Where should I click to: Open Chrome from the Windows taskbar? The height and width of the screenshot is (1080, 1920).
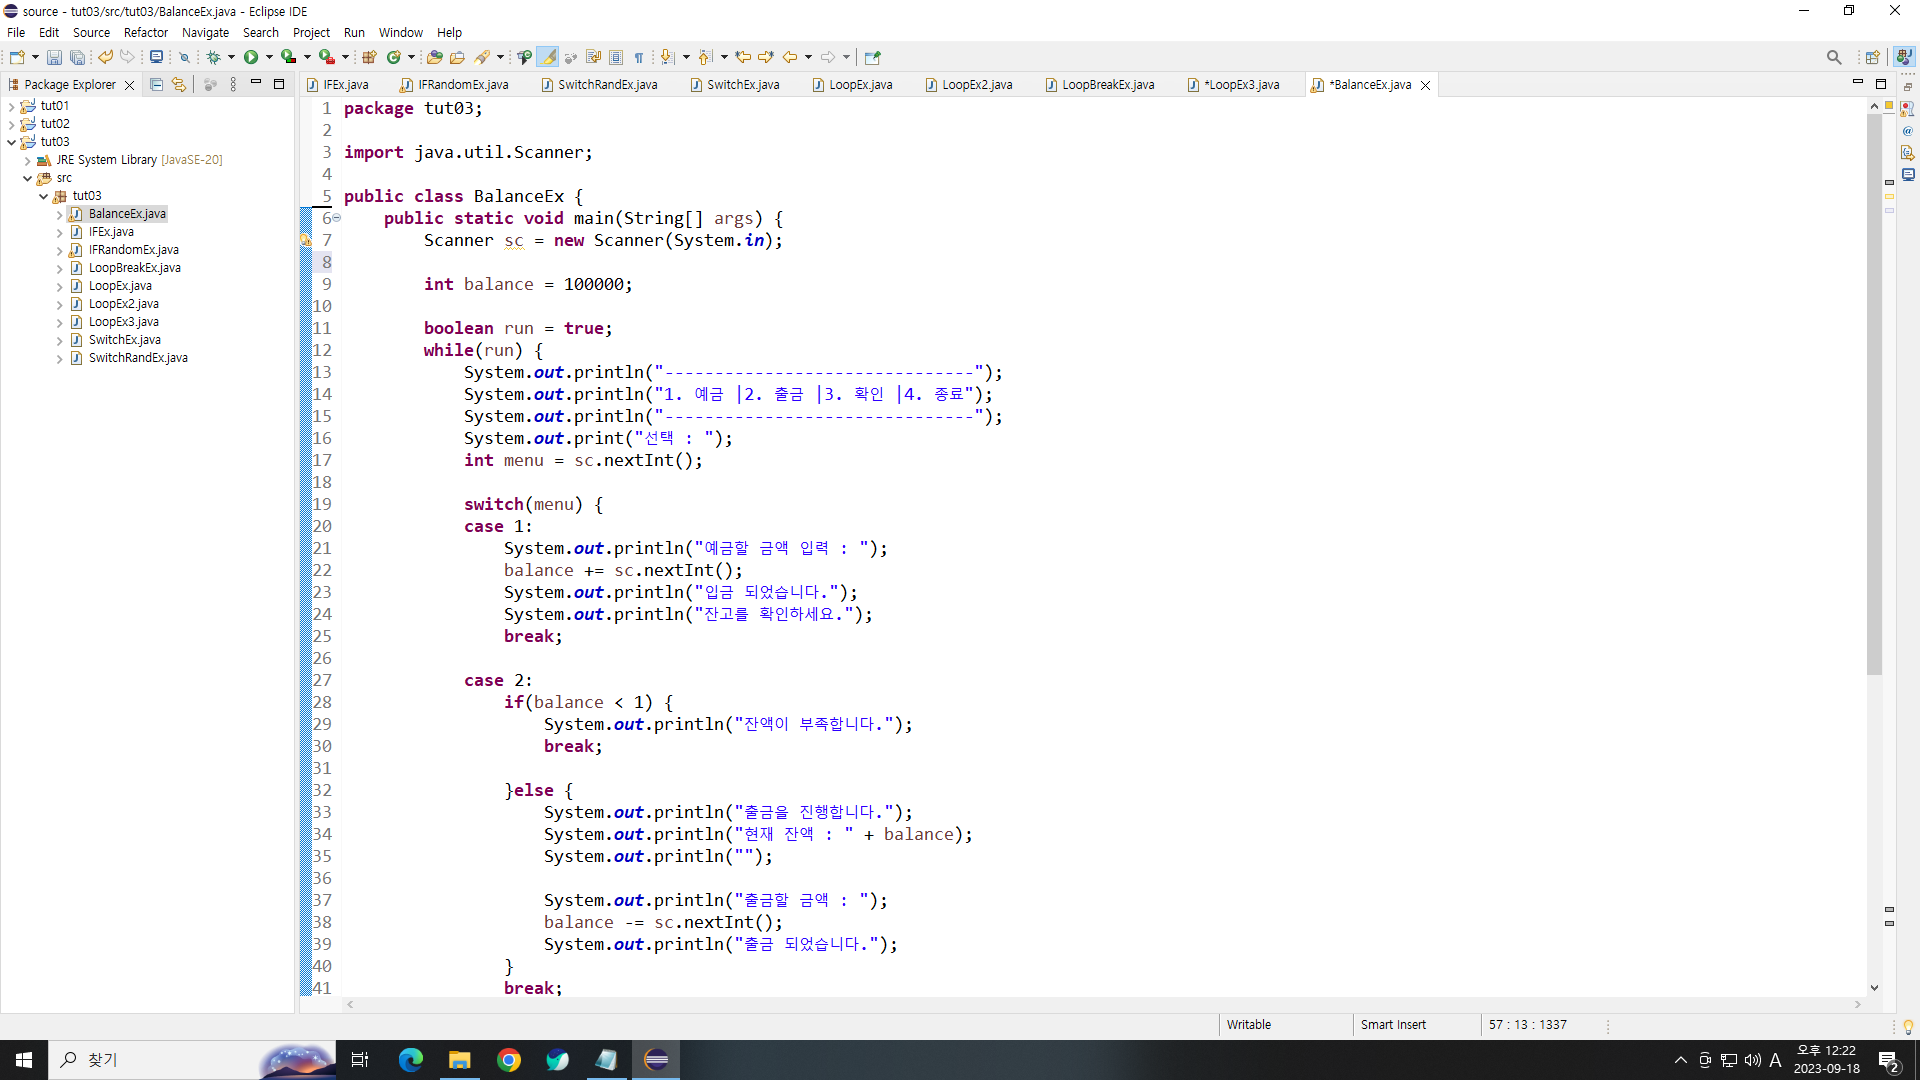point(509,1060)
